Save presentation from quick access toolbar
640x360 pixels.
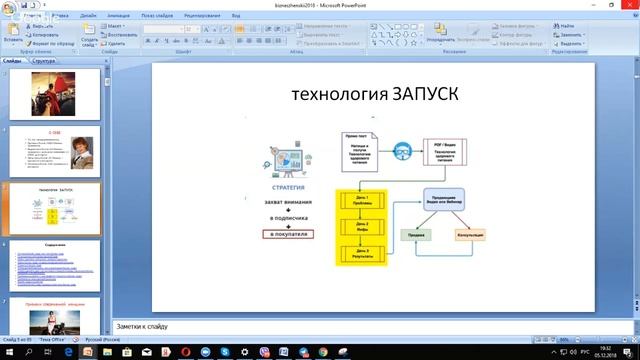coord(24,5)
